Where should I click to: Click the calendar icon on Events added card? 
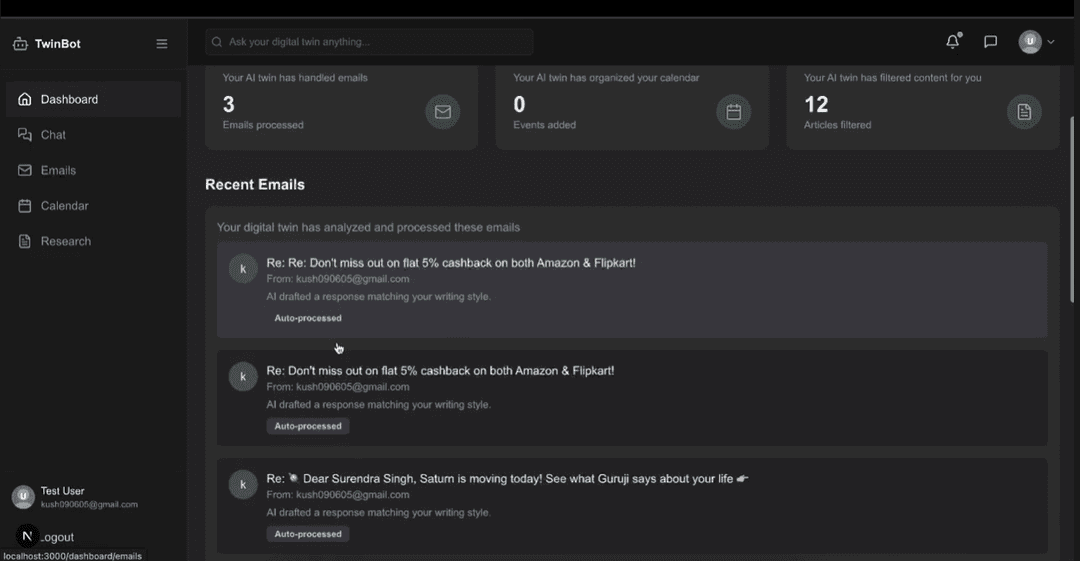[733, 112]
